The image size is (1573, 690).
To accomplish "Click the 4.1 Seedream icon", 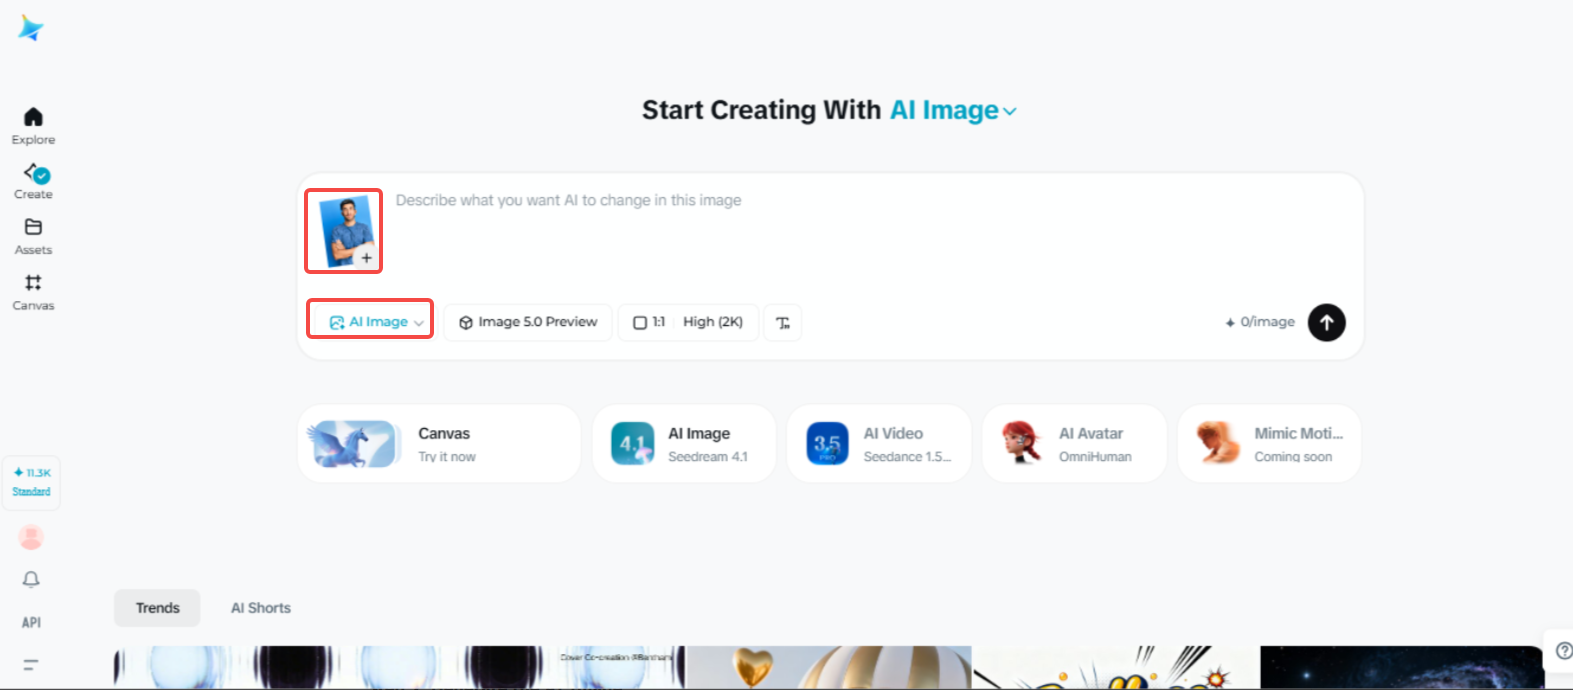I will click(632, 444).
